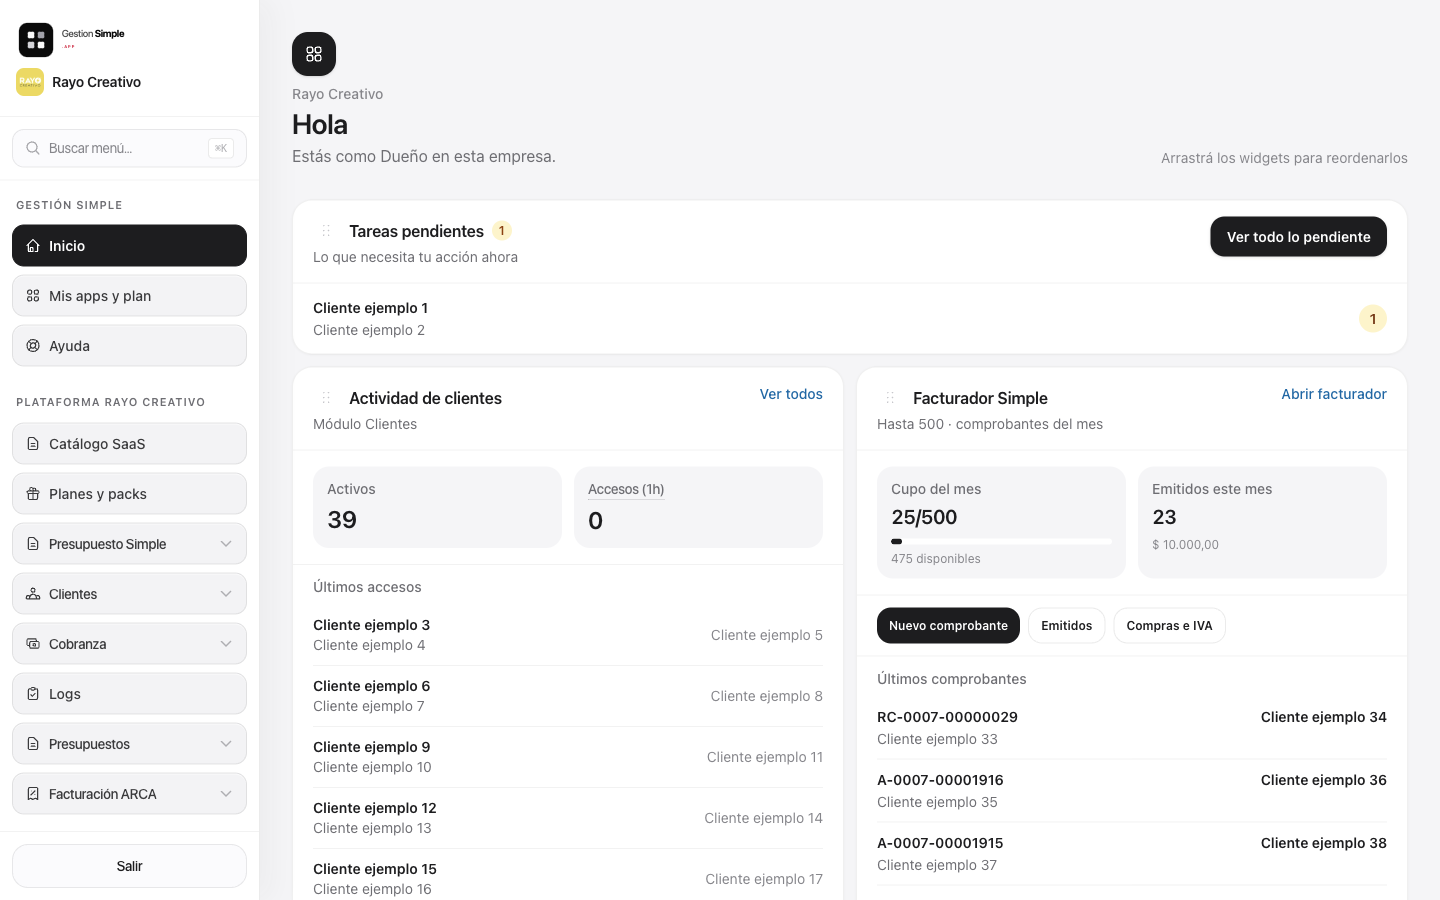Open the Cliente ejemplo 1 pending task row
This screenshot has height=900, width=1440.
tap(850, 319)
